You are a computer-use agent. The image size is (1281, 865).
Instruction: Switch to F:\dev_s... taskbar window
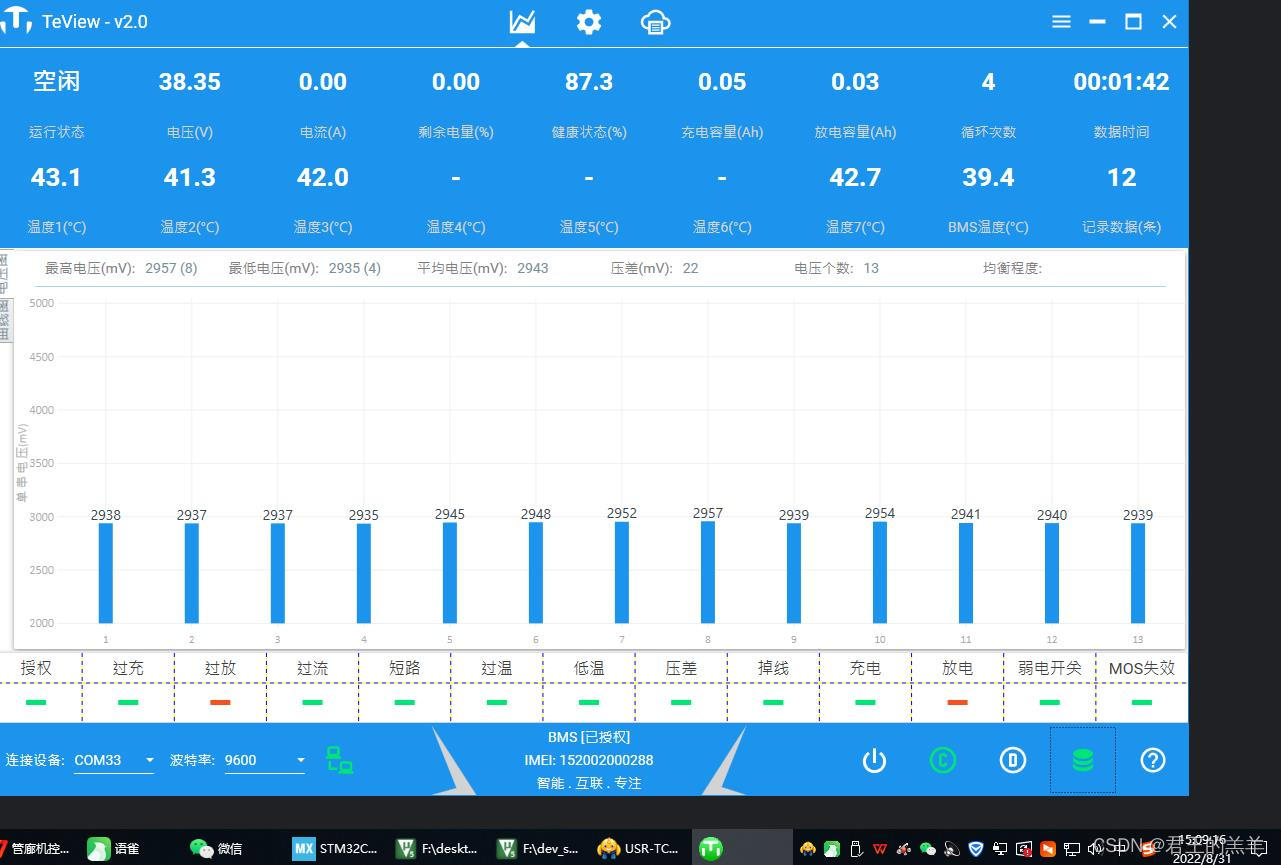tap(538, 848)
